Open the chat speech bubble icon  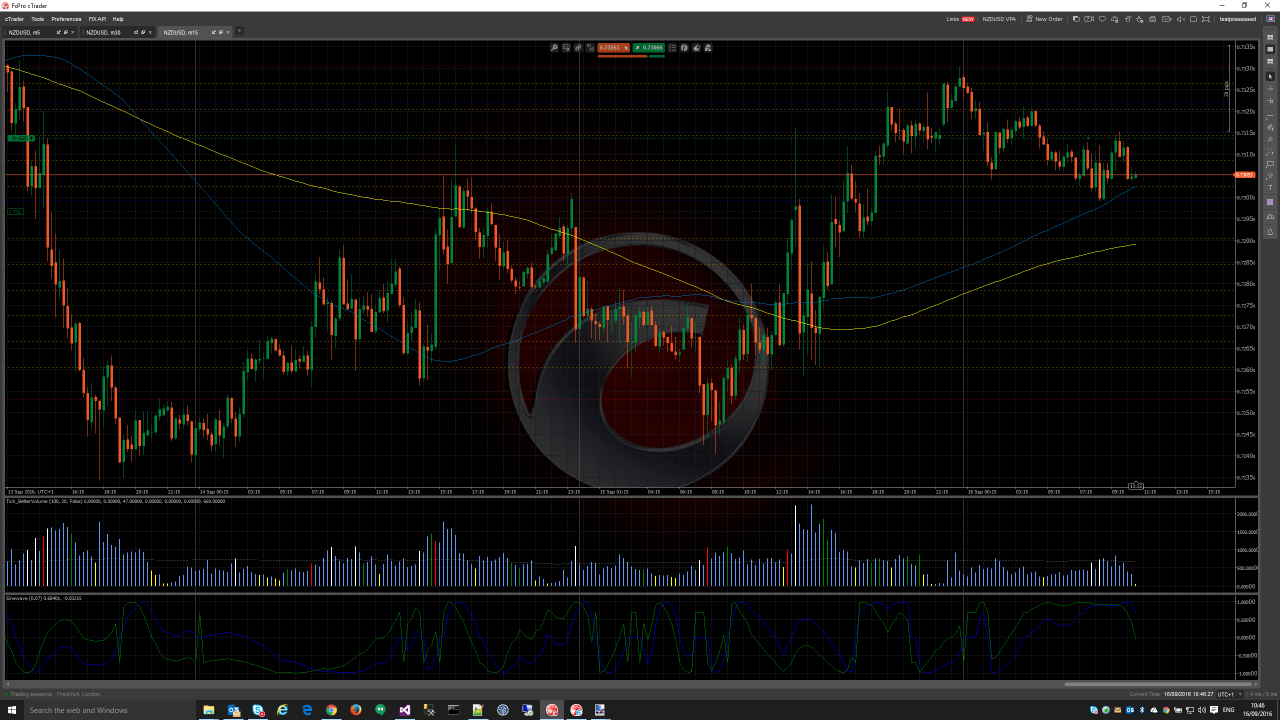point(1102,19)
